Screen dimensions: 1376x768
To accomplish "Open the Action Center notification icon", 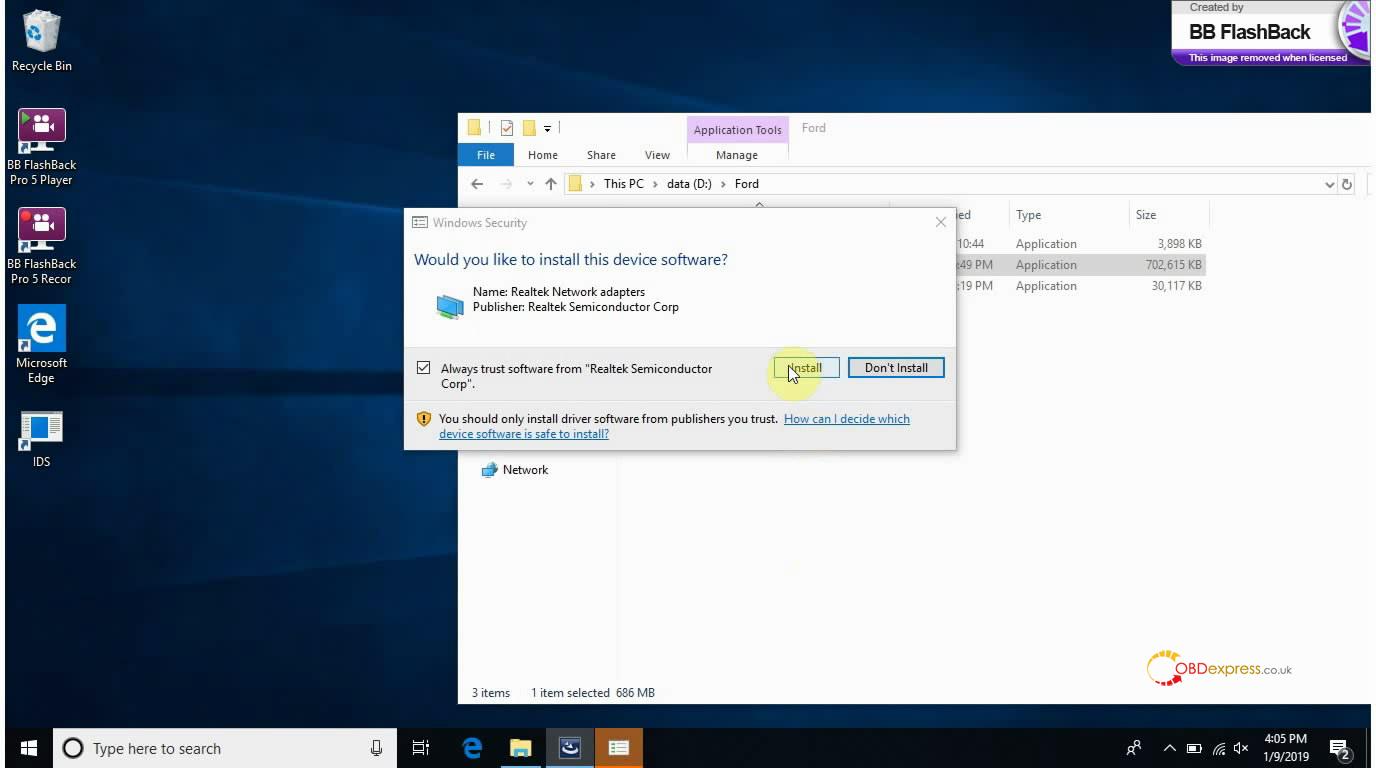I will (1339, 748).
